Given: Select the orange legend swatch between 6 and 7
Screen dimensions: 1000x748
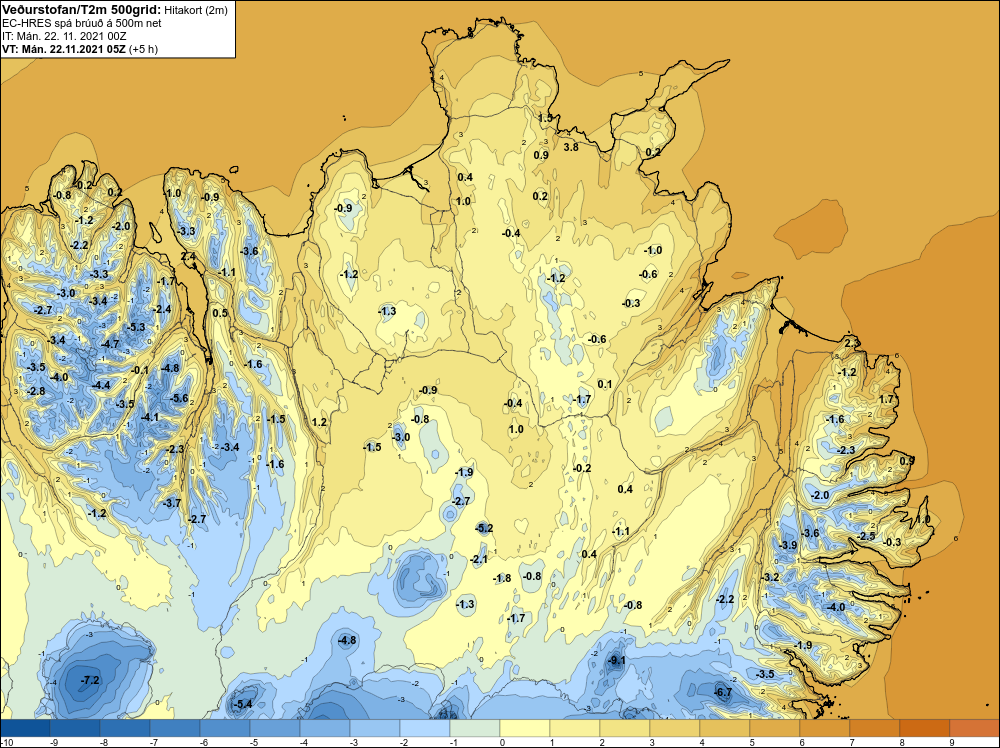Looking at the screenshot, I should [824, 728].
